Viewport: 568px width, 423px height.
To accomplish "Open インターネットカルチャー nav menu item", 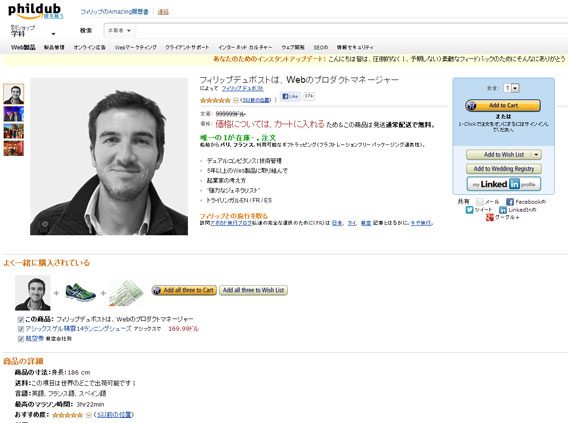I will tap(245, 47).
